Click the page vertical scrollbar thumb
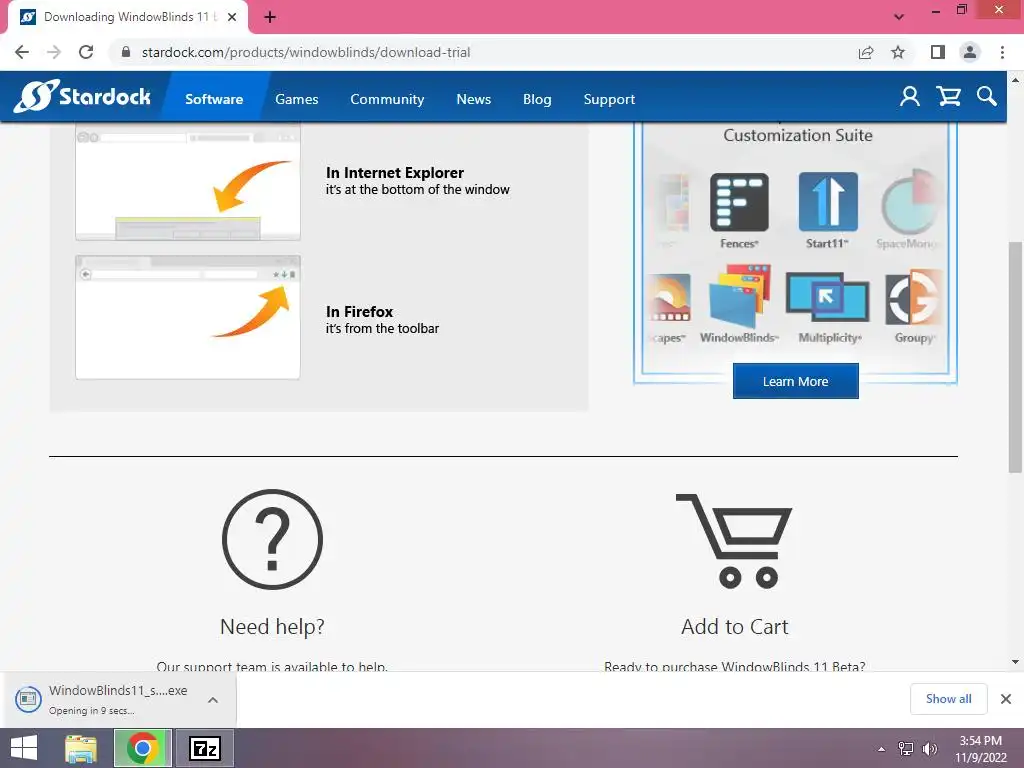 1015,357
